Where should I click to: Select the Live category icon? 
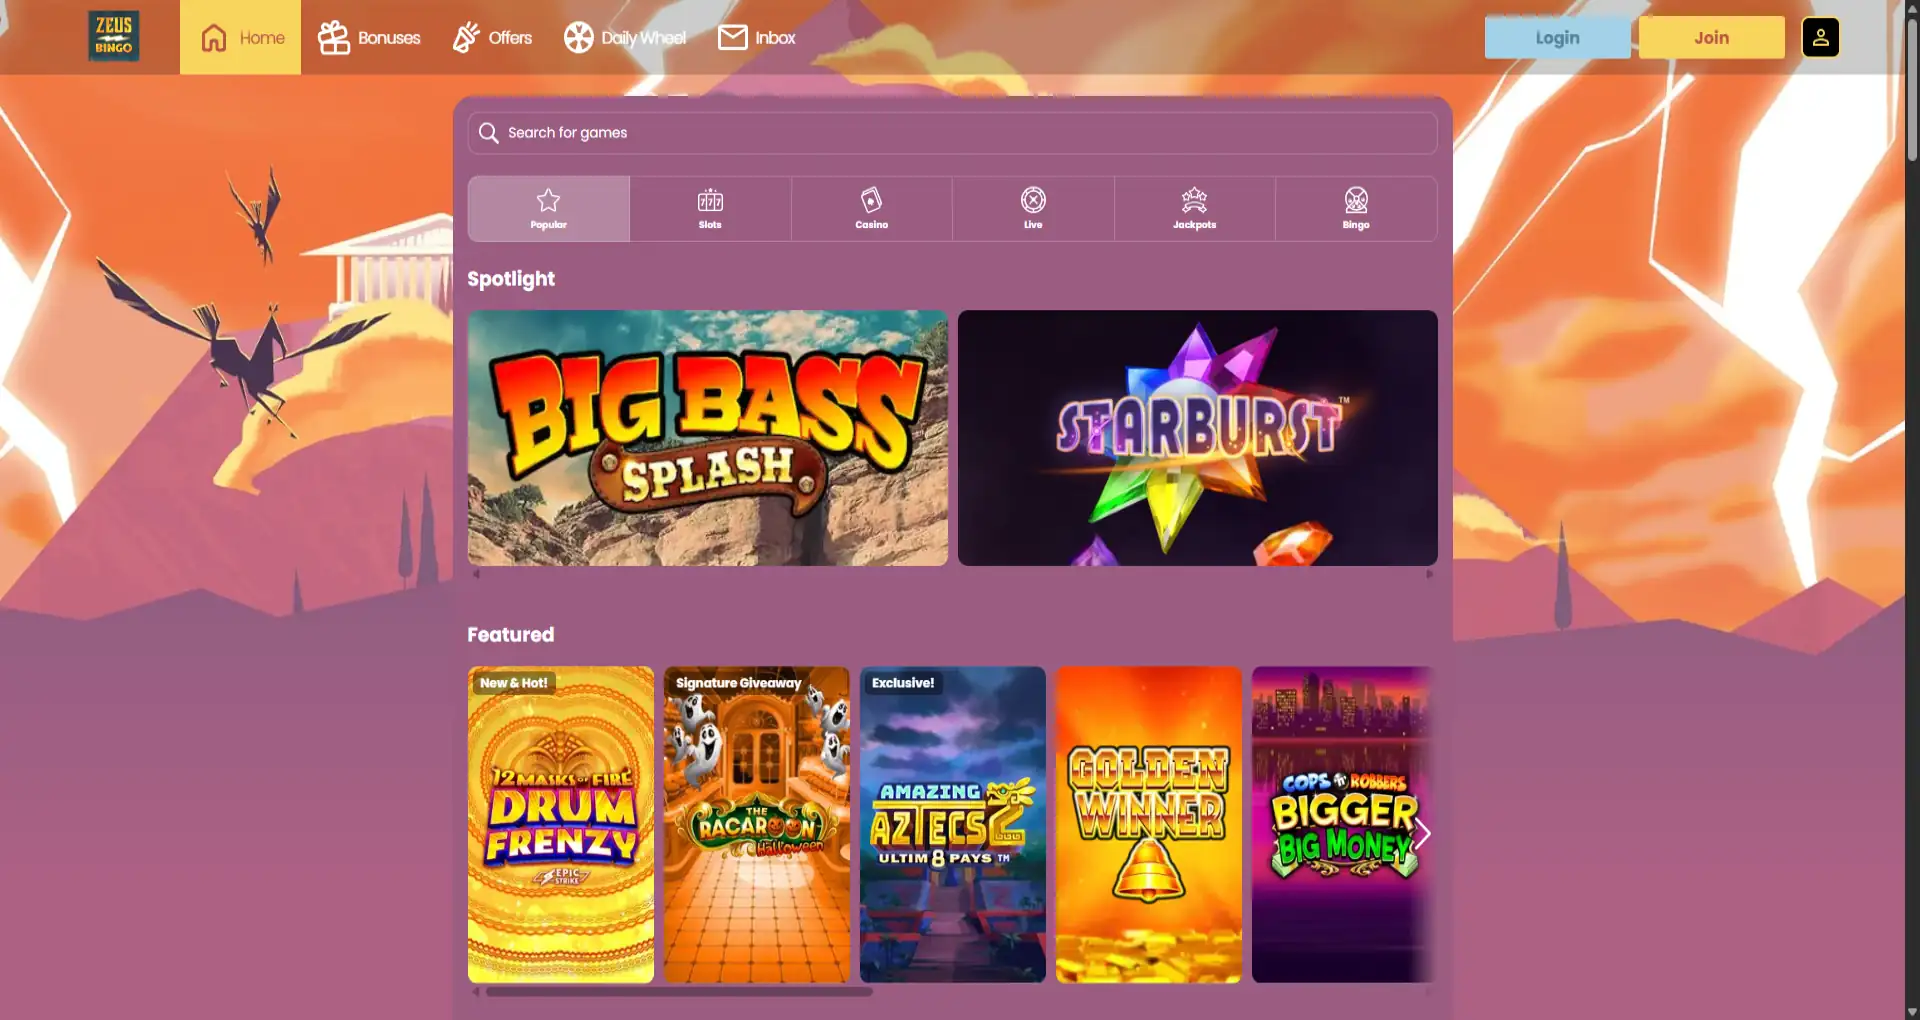[x=1033, y=200]
